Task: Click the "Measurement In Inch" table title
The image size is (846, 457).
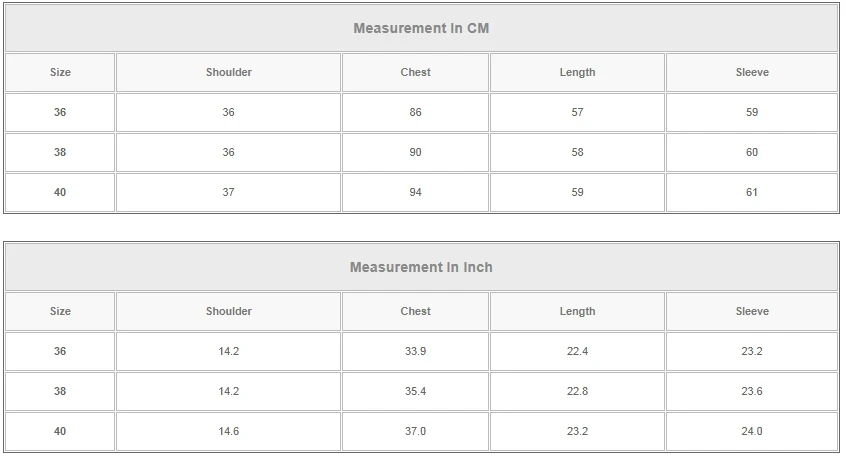Action: tap(421, 267)
